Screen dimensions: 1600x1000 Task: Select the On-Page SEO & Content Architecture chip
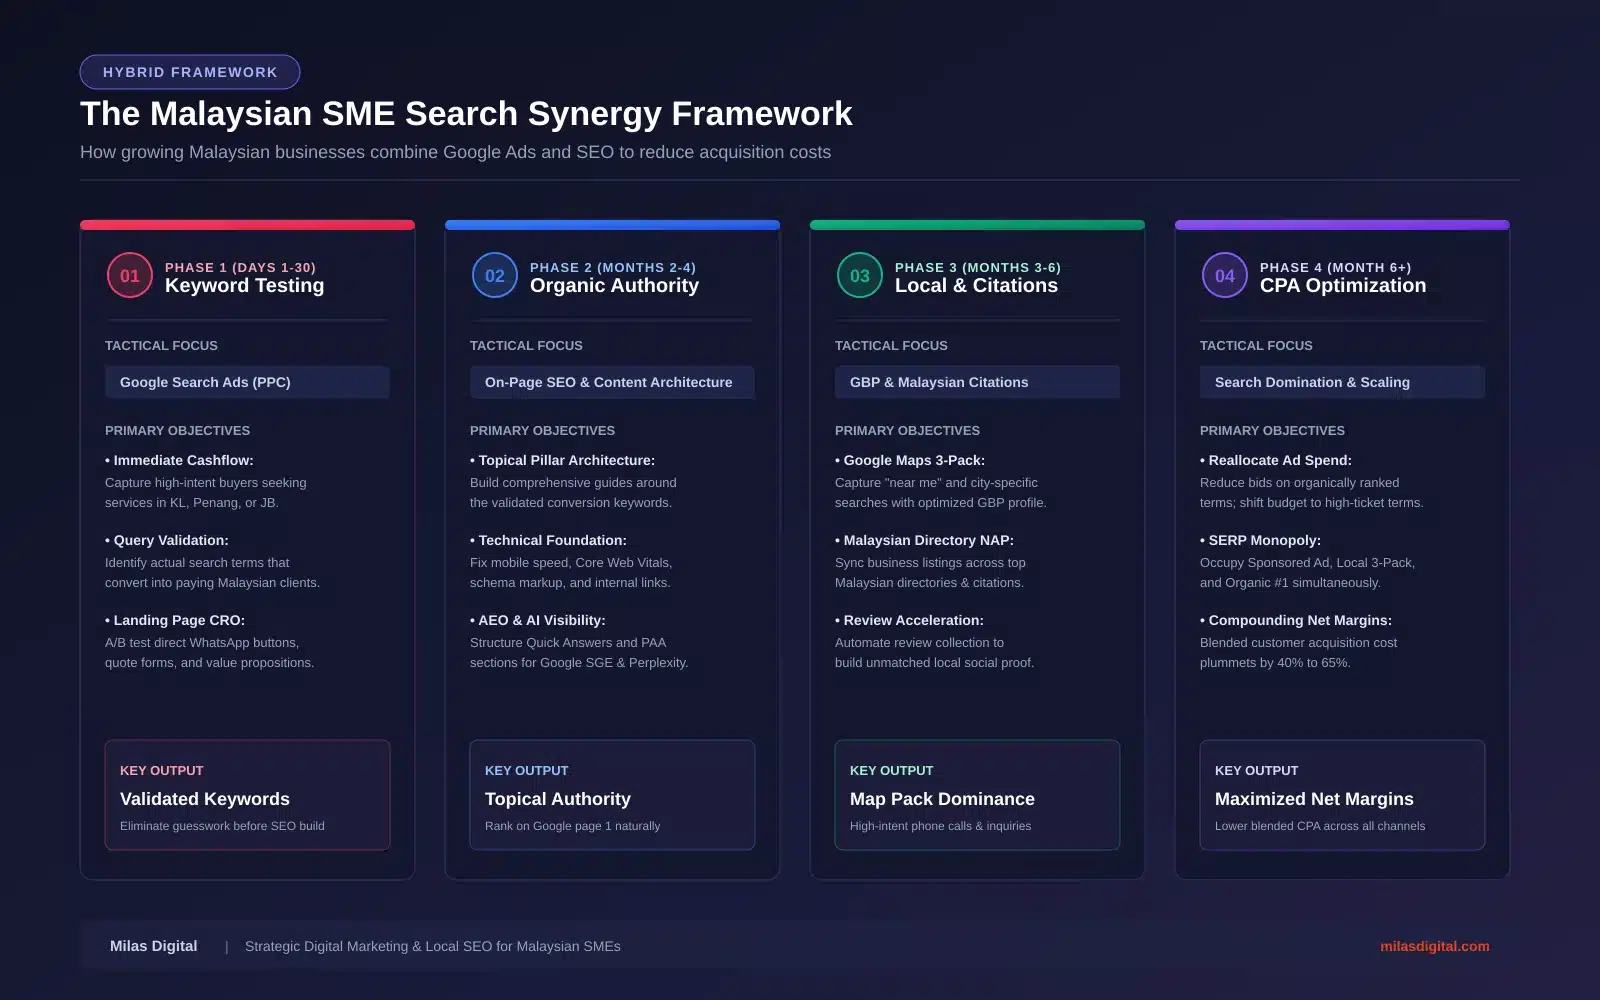pos(612,382)
